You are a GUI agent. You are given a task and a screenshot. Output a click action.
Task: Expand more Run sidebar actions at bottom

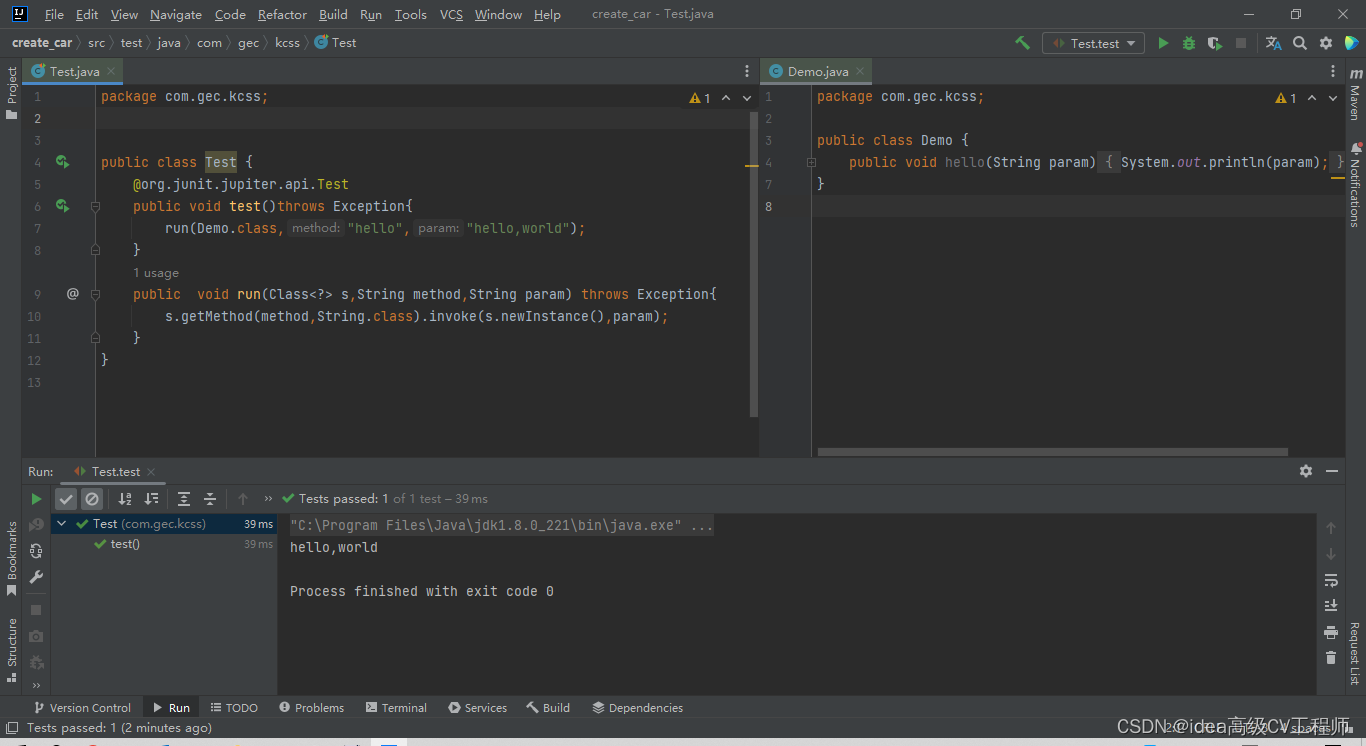(36, 686)
